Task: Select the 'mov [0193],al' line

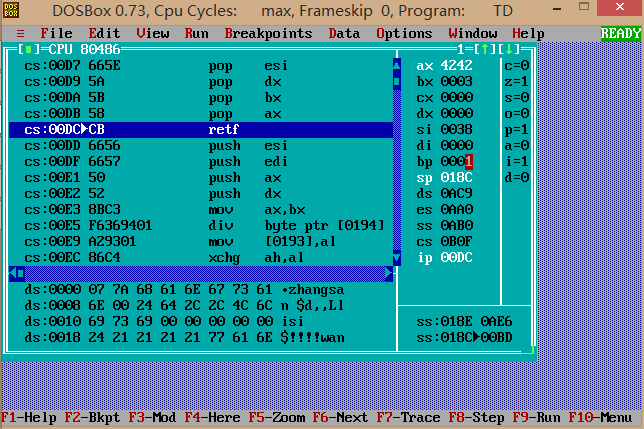Action: (201, 242)
